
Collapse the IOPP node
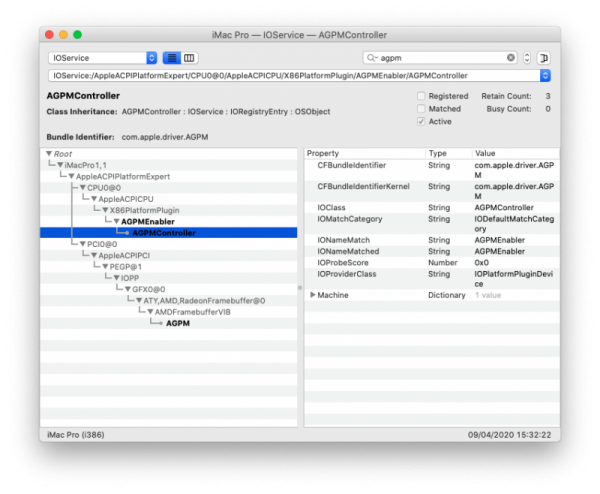tap(117, 278)
